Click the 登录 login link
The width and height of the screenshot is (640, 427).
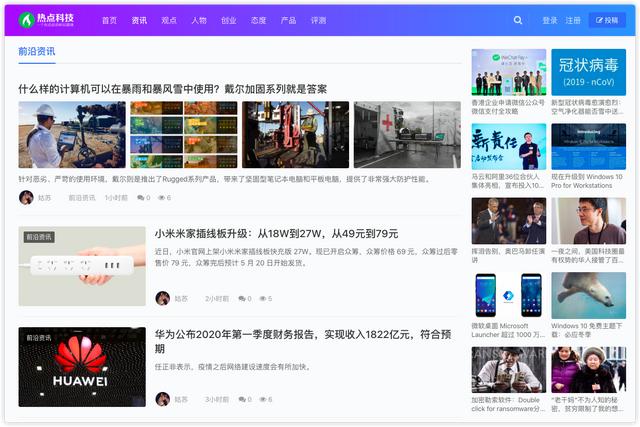(549, 20)
